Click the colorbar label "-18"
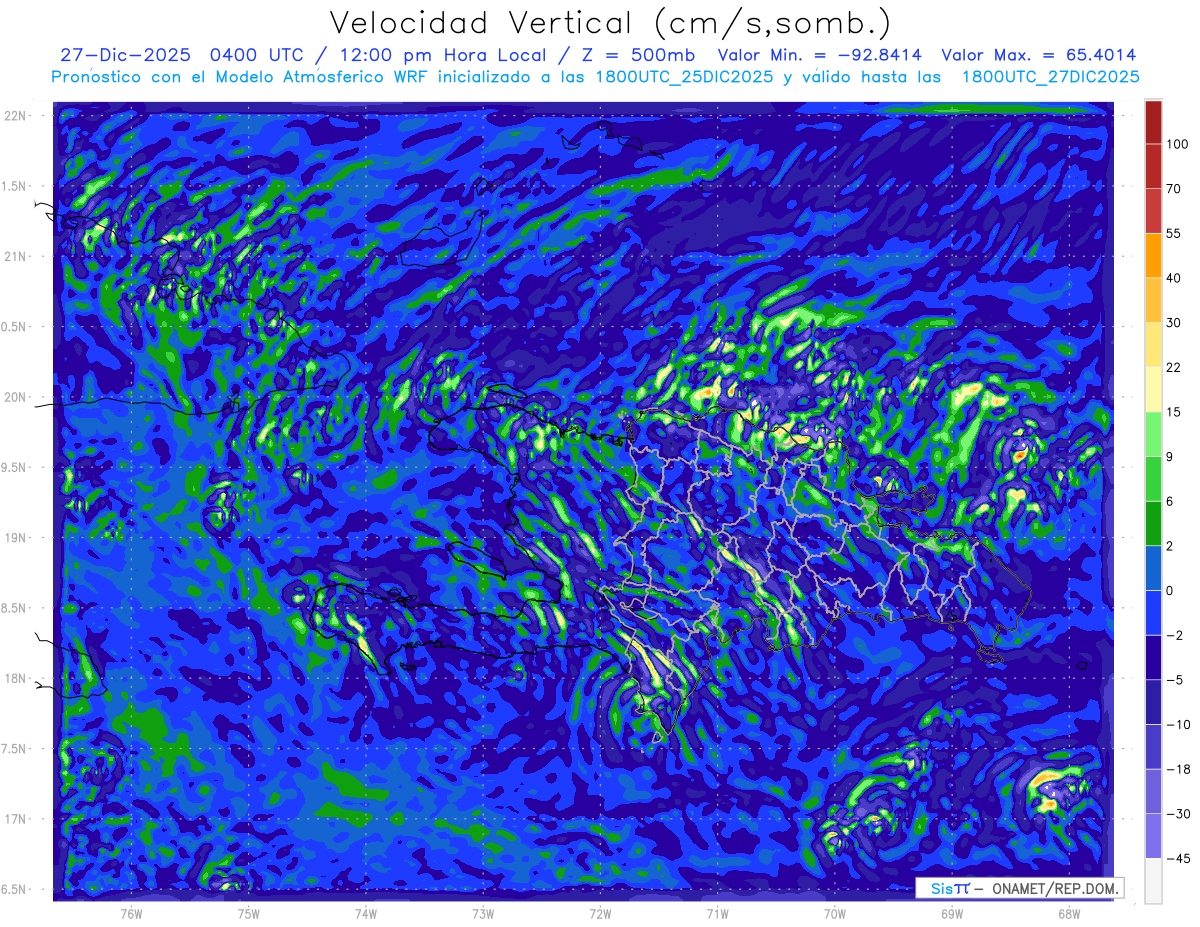Image resolution: width=1200 pixels, height=927 pixels. coord(1176,769)
